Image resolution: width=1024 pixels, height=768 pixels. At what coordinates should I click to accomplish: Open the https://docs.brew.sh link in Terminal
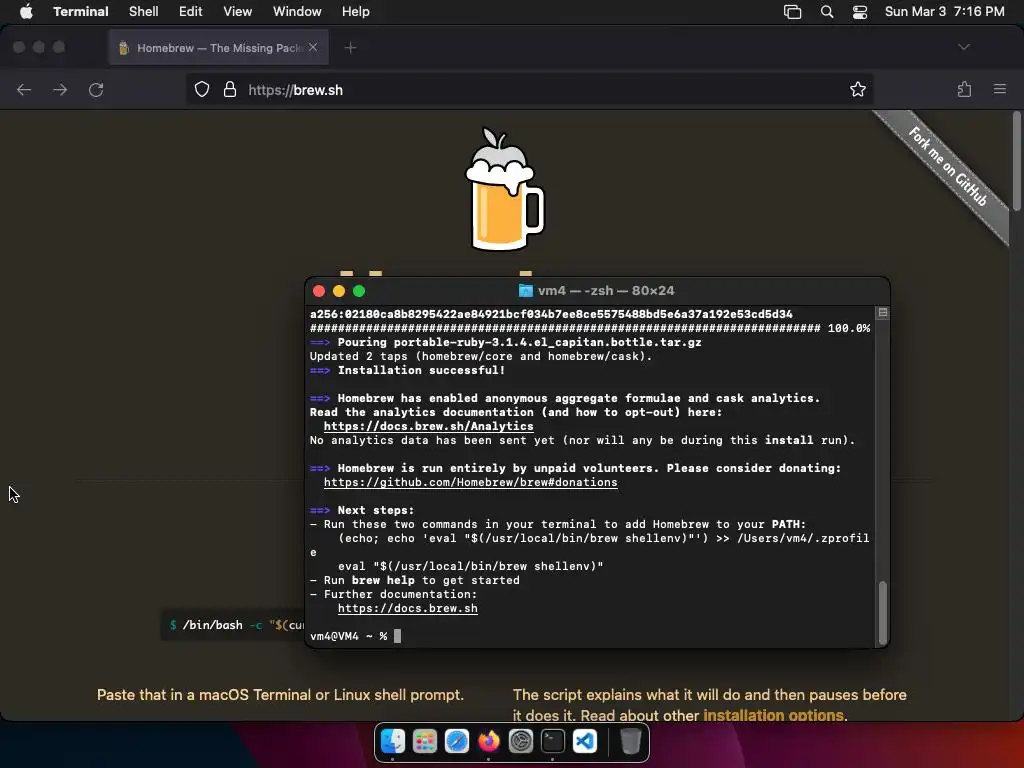408,609
